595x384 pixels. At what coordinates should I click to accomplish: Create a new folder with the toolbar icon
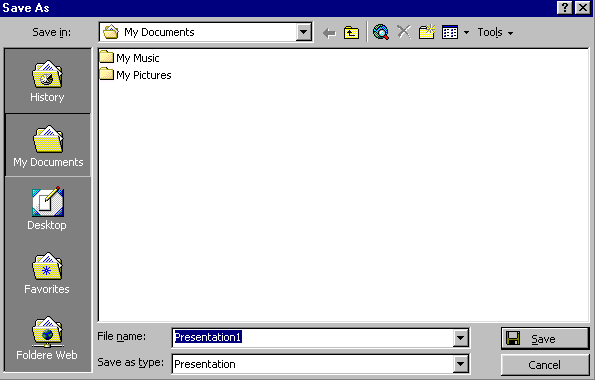point(427,32)
